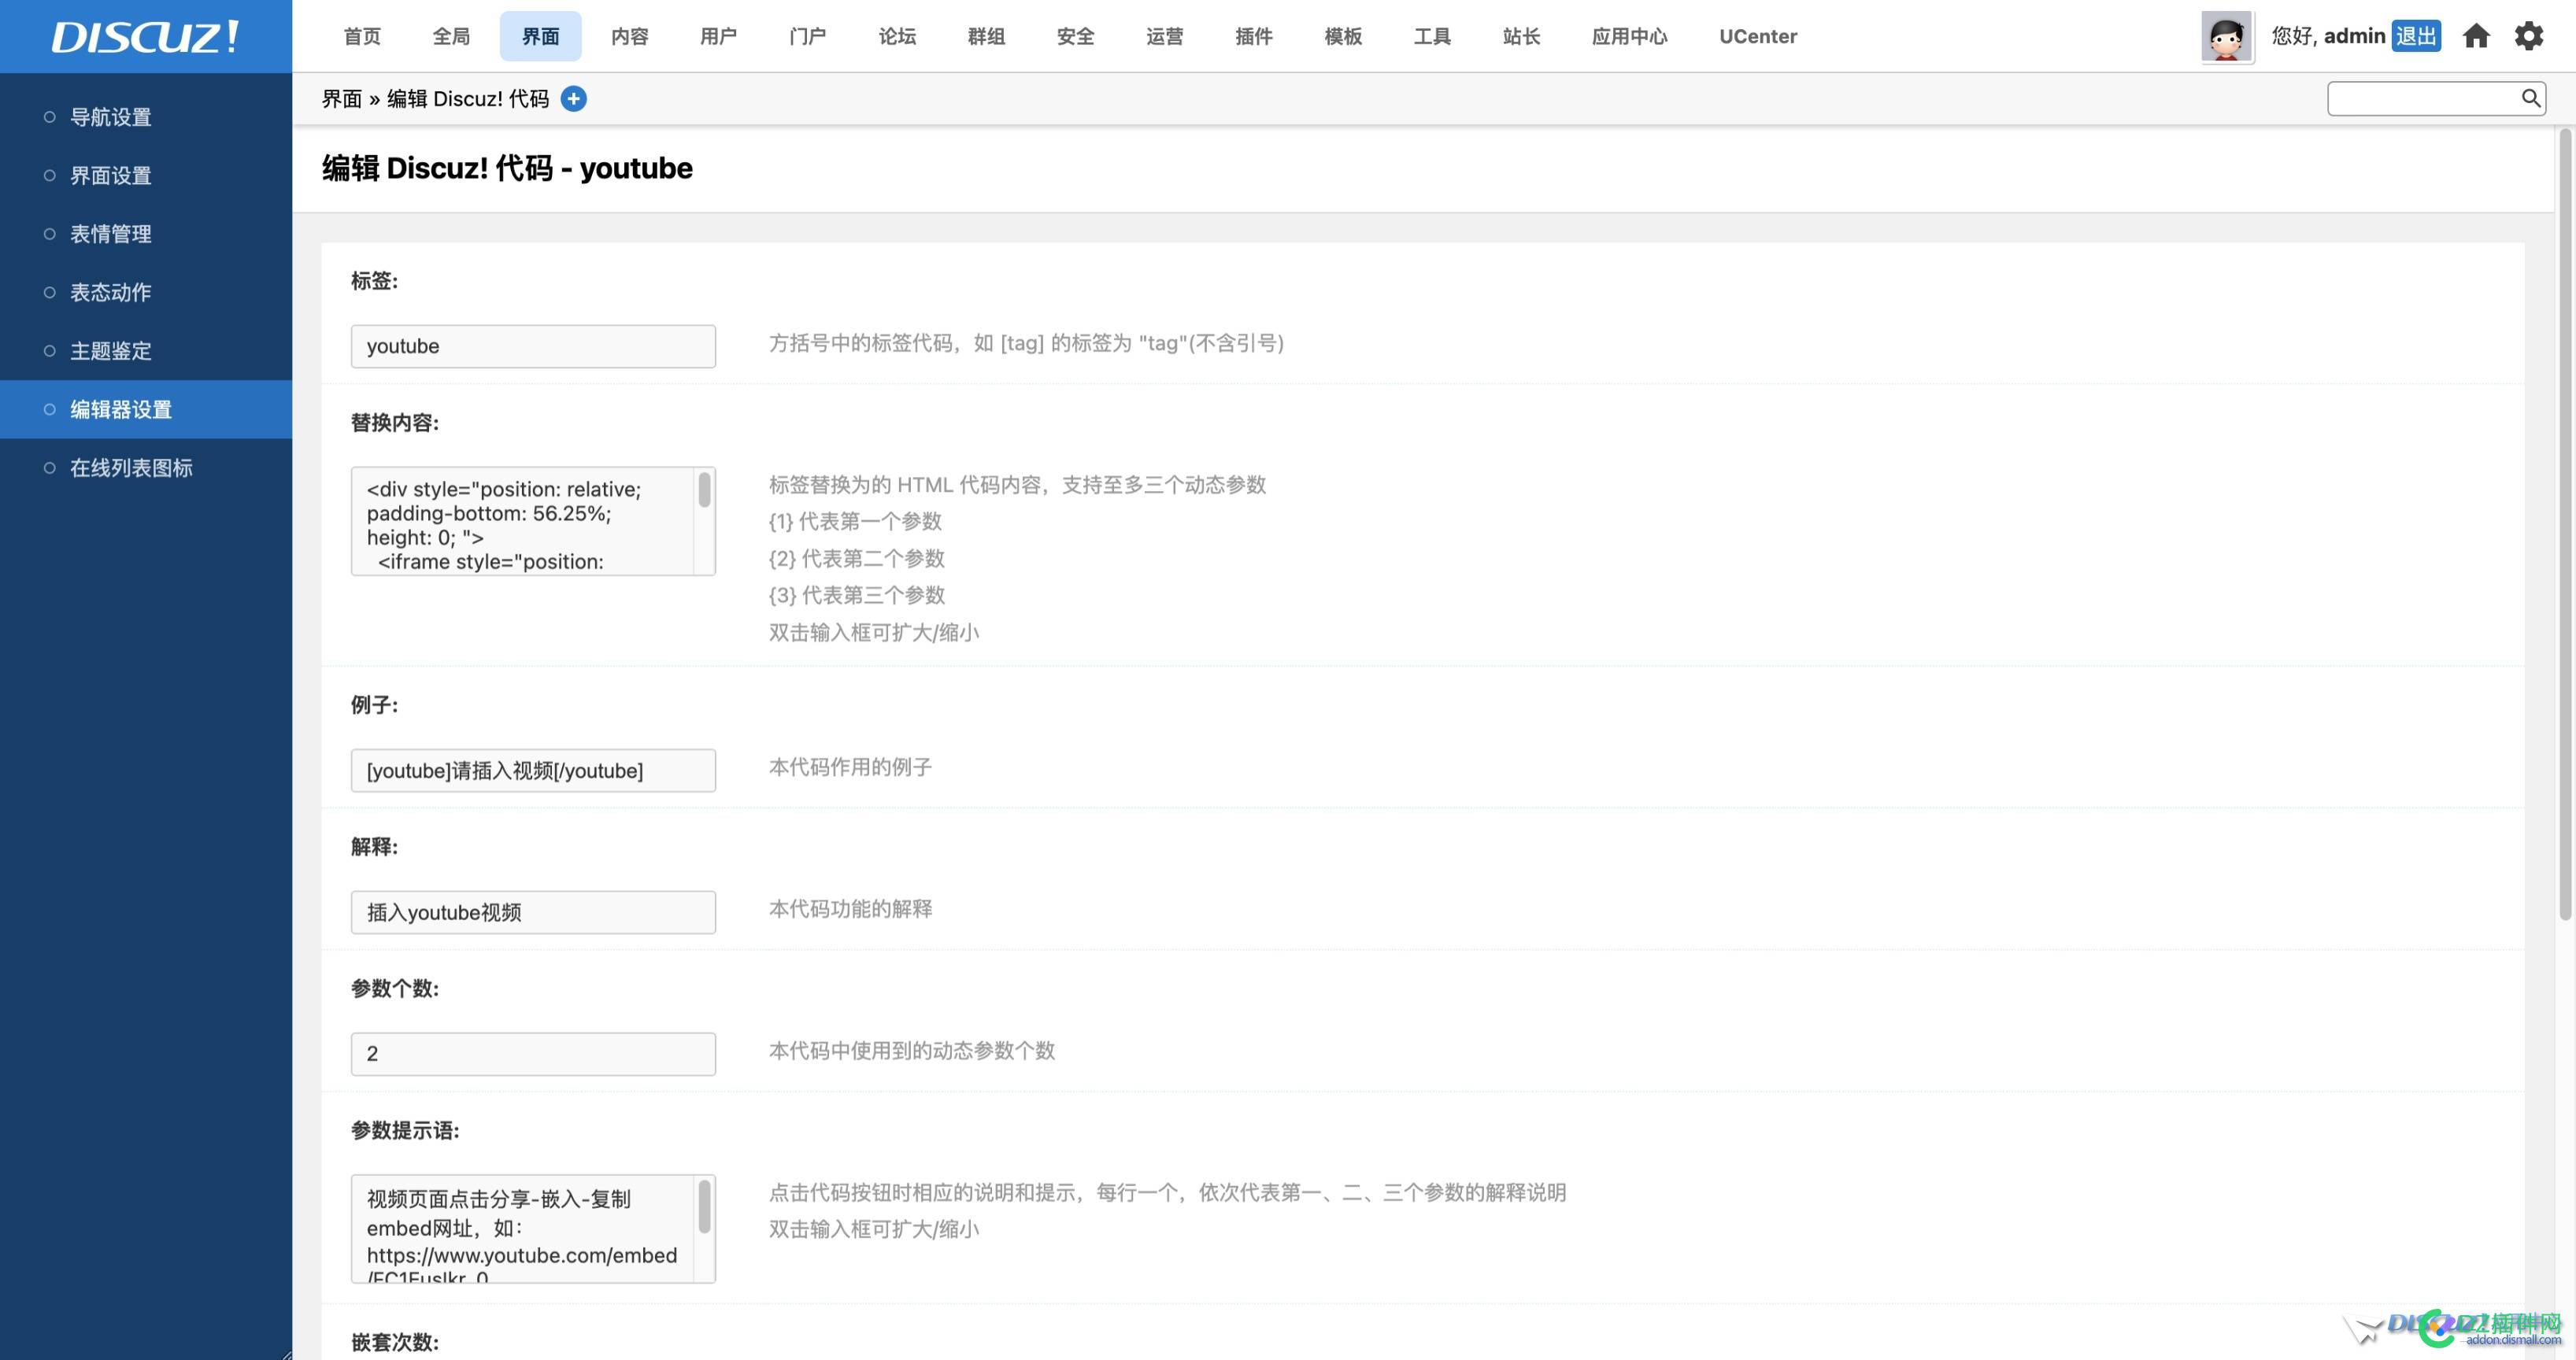Click the hint text 本代码功能的解释
2576x1360 pixels.
point(851,909)
